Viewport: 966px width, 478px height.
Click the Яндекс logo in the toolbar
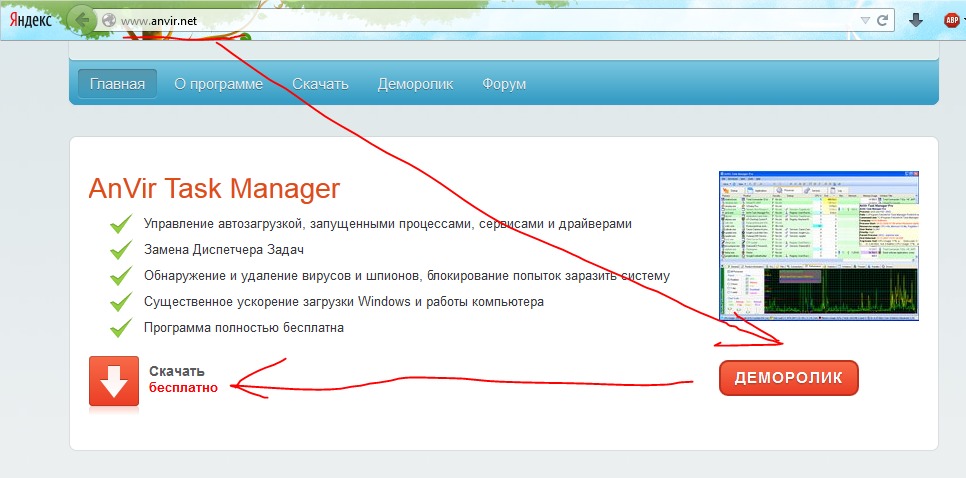[30, 20]
